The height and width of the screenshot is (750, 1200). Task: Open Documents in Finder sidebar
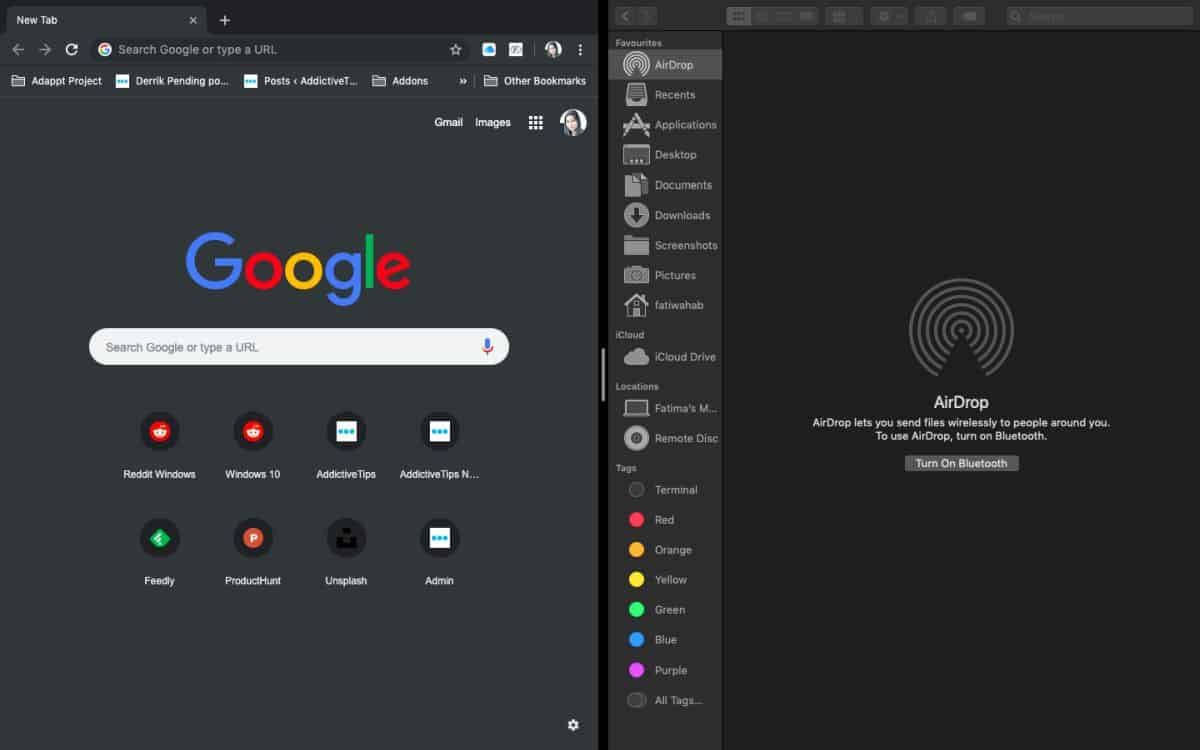pyautogui.click(x=665, y=185)
